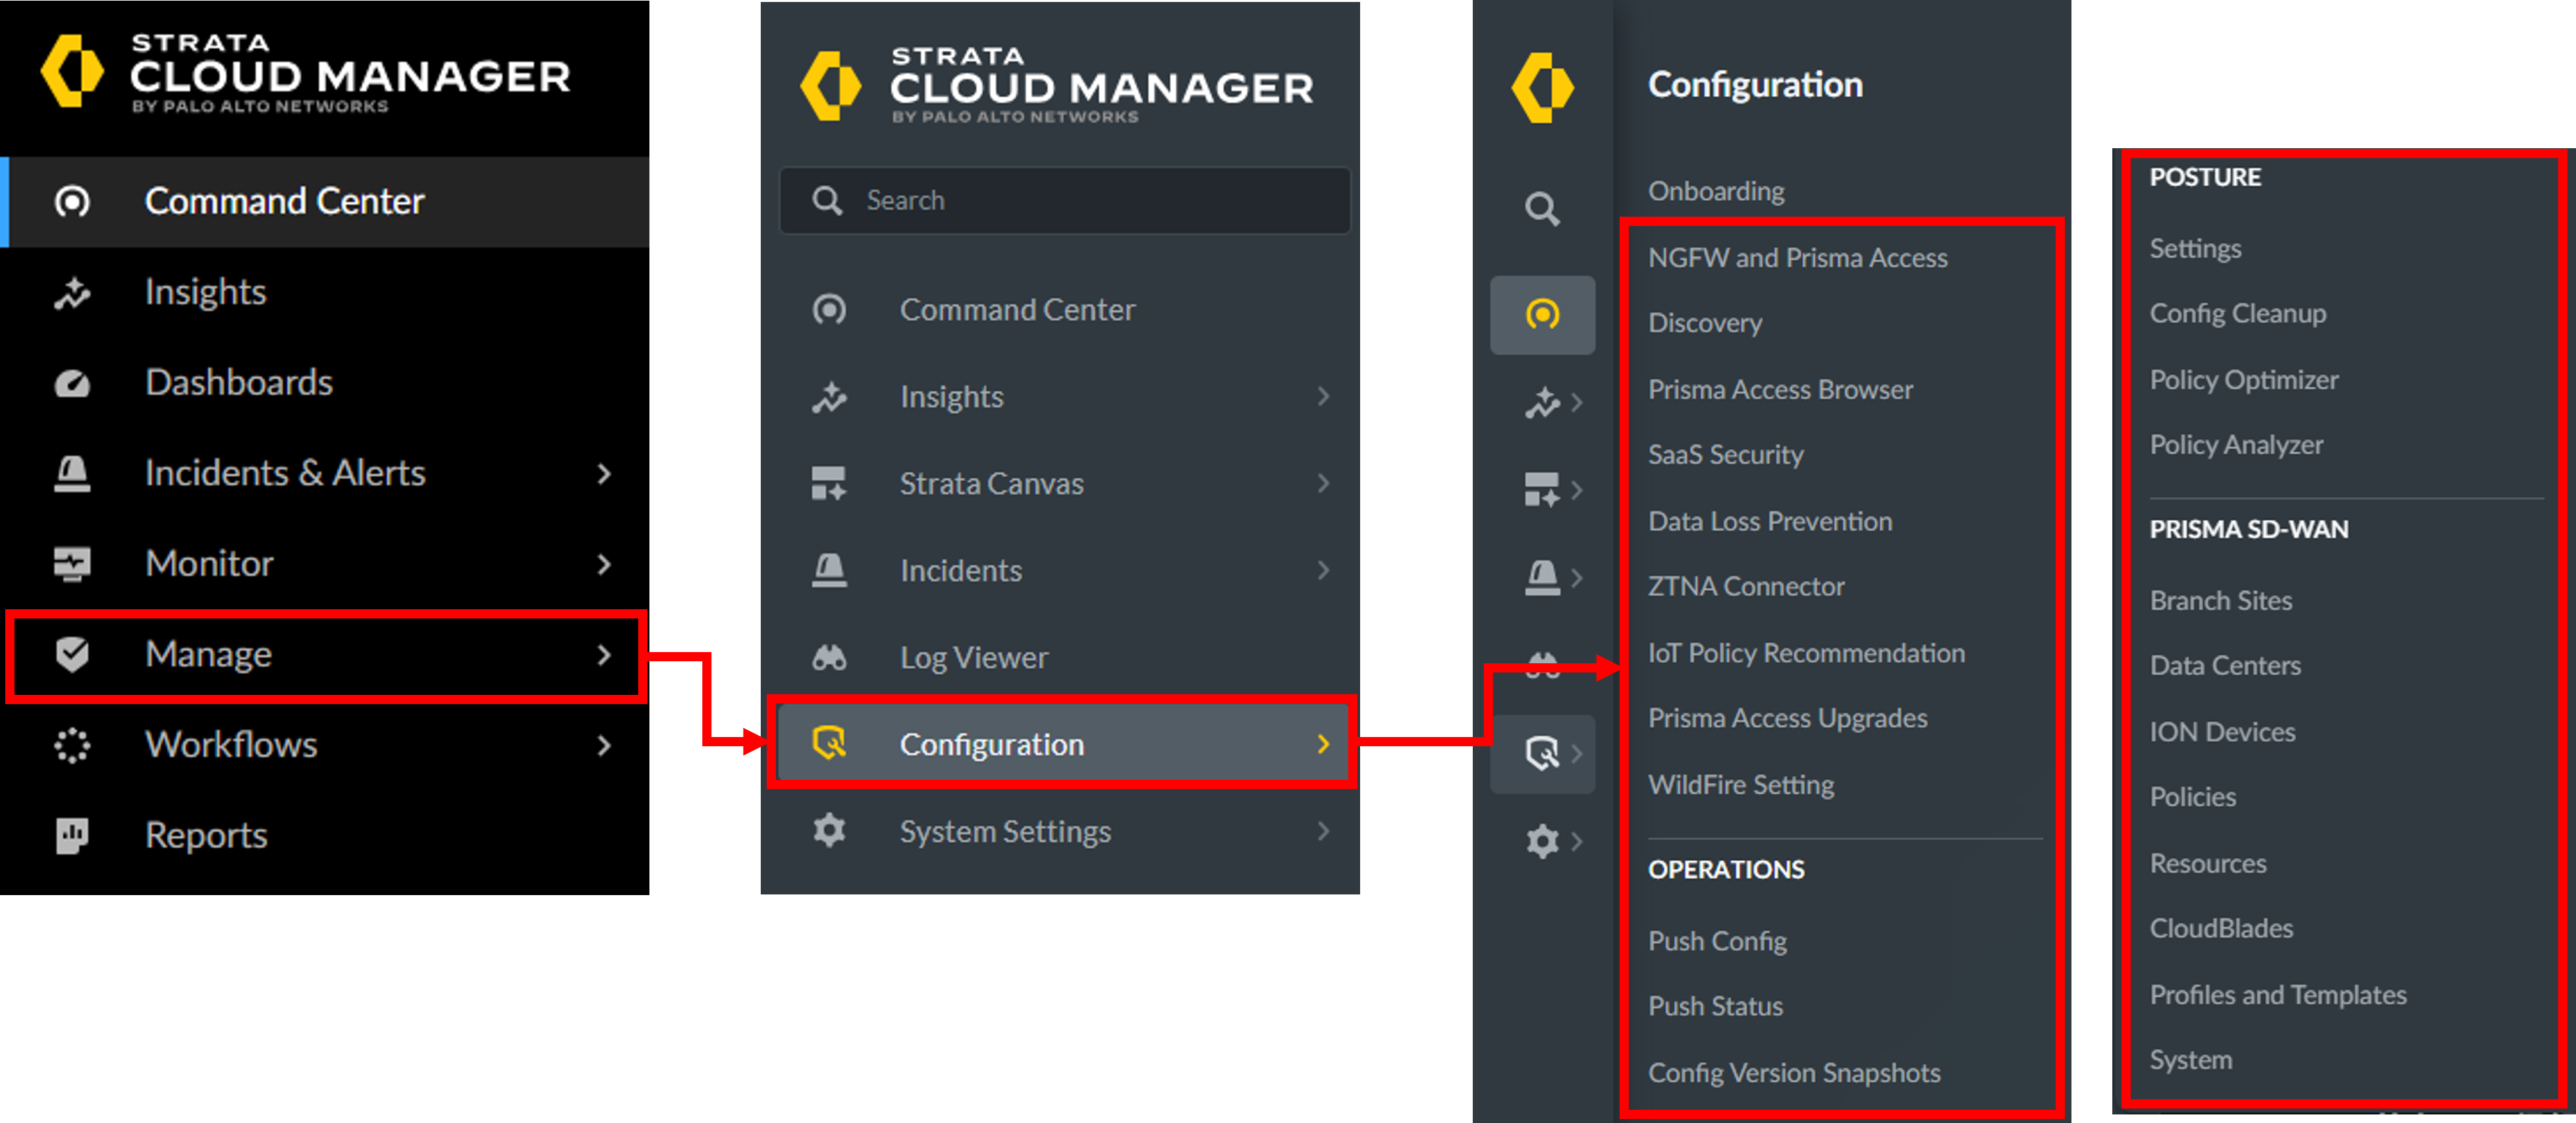
Task: Expand the Insights chevron in middle panel
Action: point(1323,397)
